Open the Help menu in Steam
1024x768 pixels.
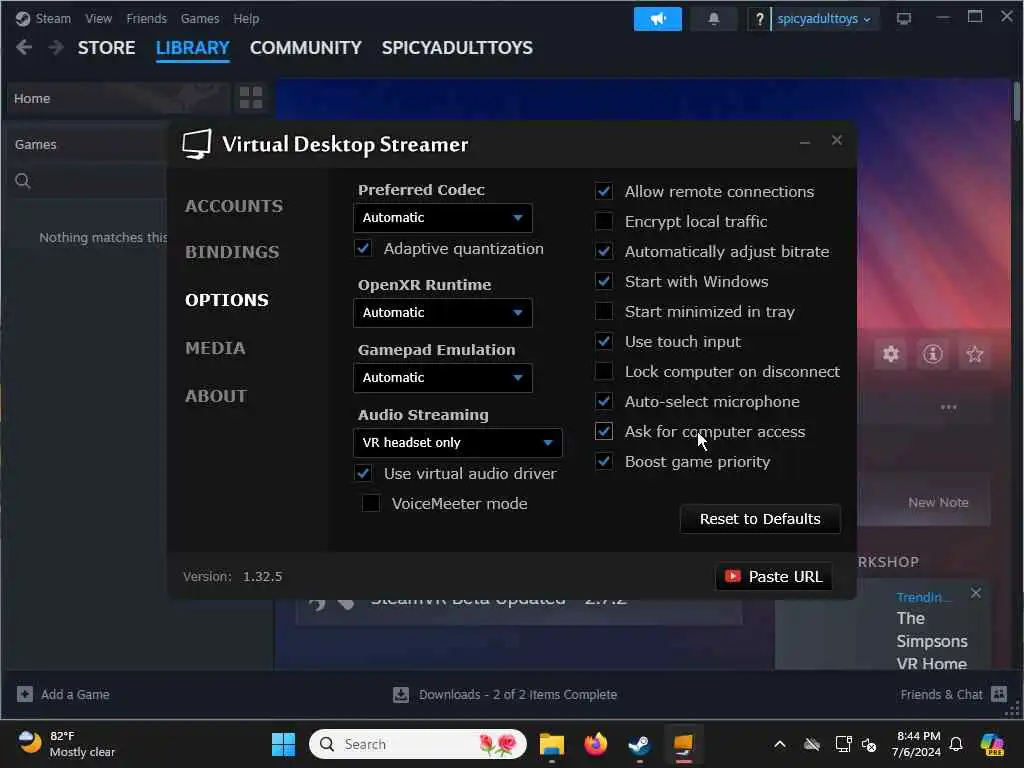[x=246, y=18]
